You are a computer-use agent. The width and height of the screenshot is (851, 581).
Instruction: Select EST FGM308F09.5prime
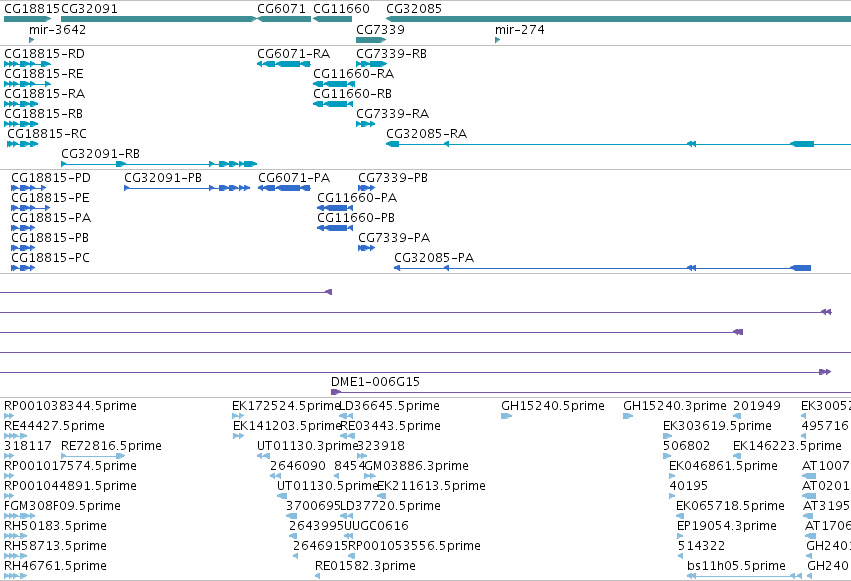[62, 506]
